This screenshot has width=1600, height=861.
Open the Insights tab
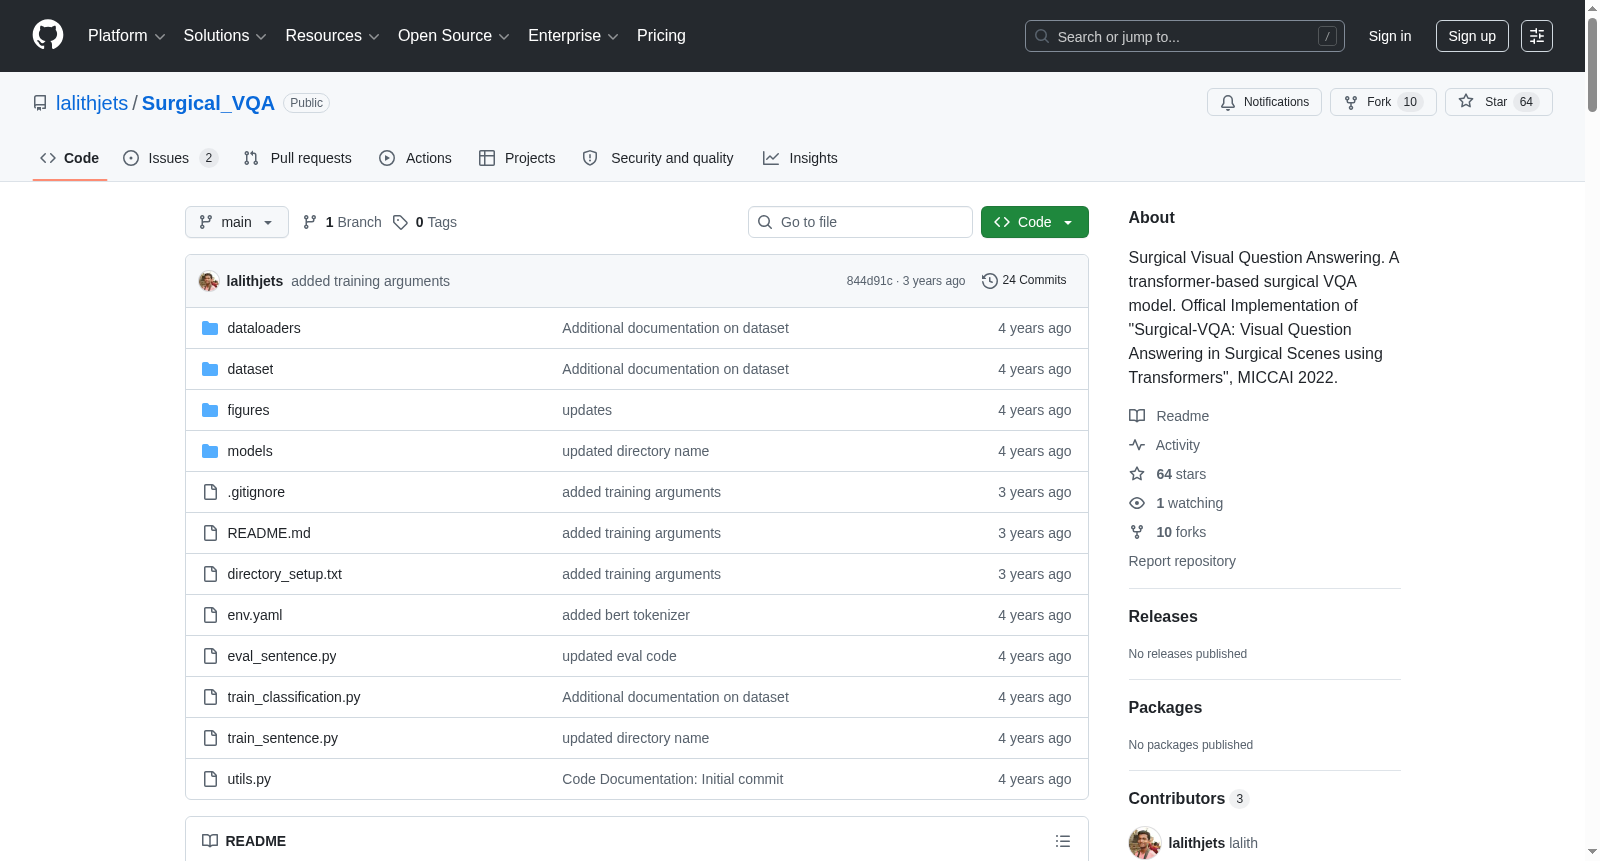point(800,158)
